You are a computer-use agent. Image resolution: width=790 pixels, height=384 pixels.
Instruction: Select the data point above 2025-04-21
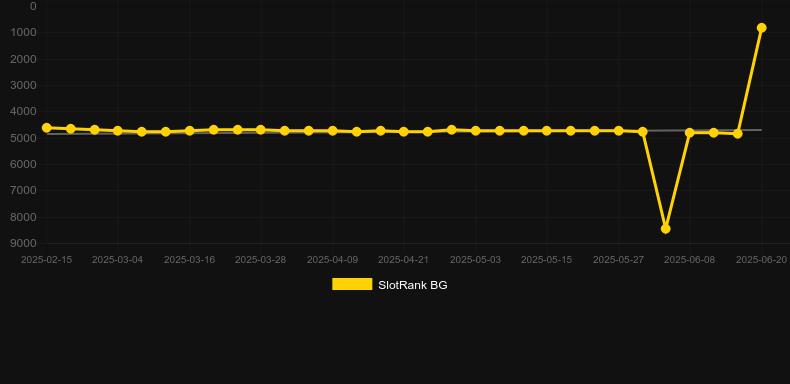tap(404, 132)
